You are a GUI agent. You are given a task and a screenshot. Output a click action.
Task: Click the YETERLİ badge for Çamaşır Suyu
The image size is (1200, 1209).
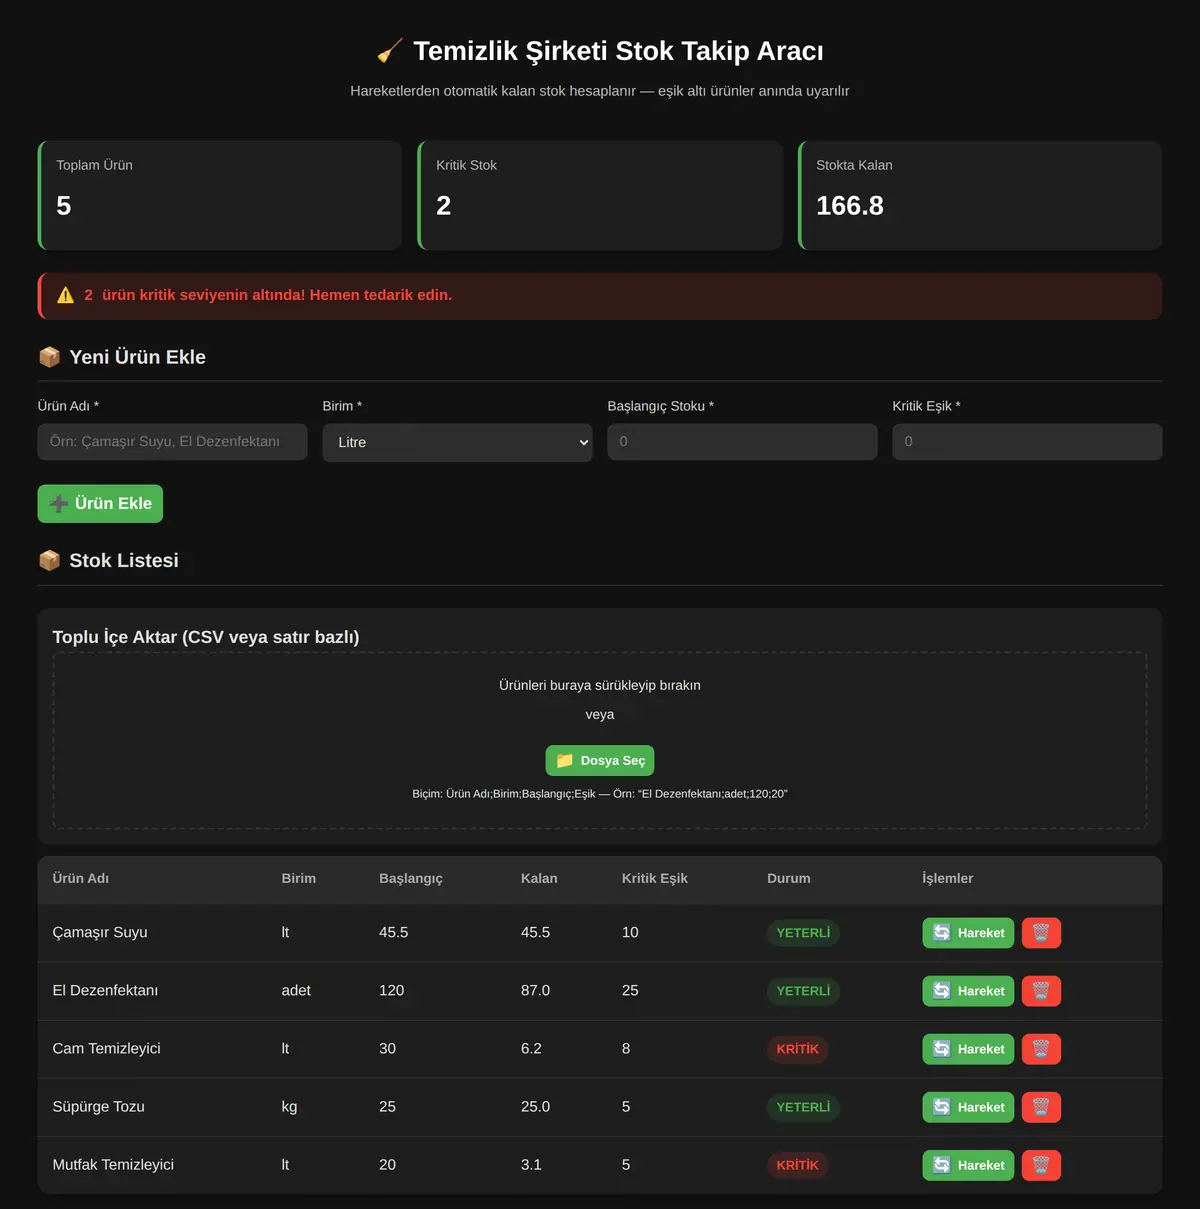tap(803, 933)
